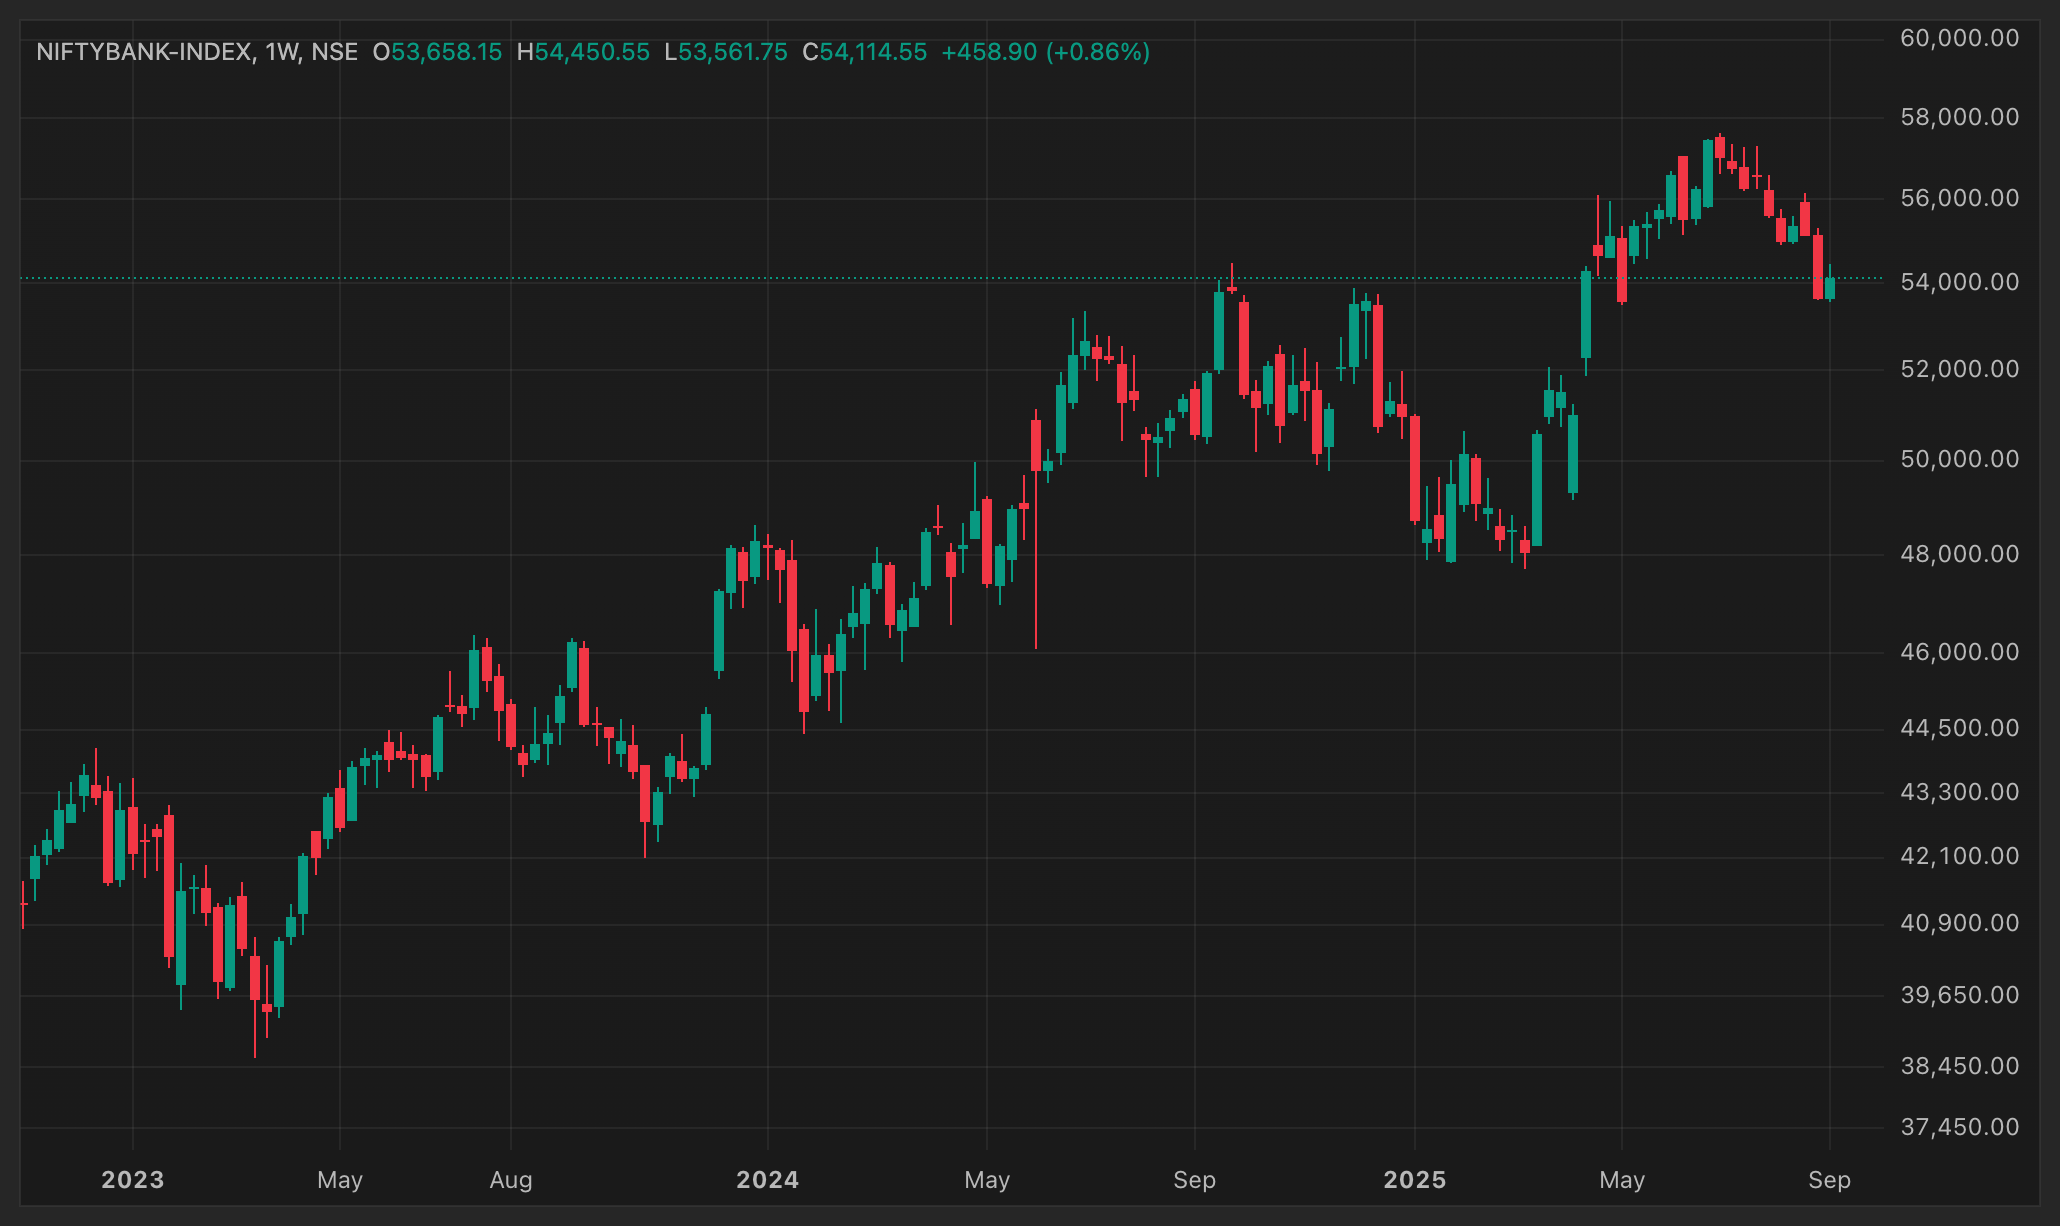The image size is (2060, 1226).
Task: Click the final Sep time axis label
Action: point(1830,1180)
